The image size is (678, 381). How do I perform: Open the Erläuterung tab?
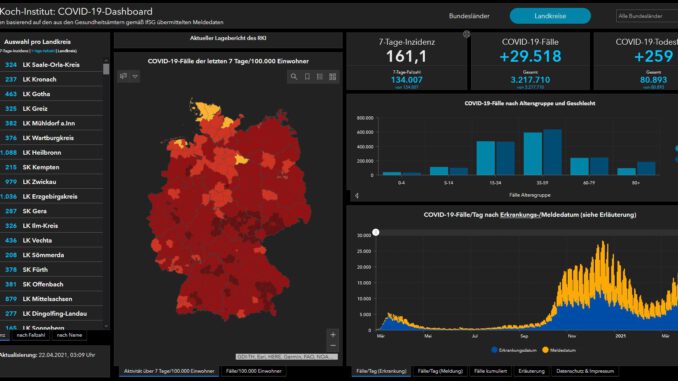(x=531, y=371)
